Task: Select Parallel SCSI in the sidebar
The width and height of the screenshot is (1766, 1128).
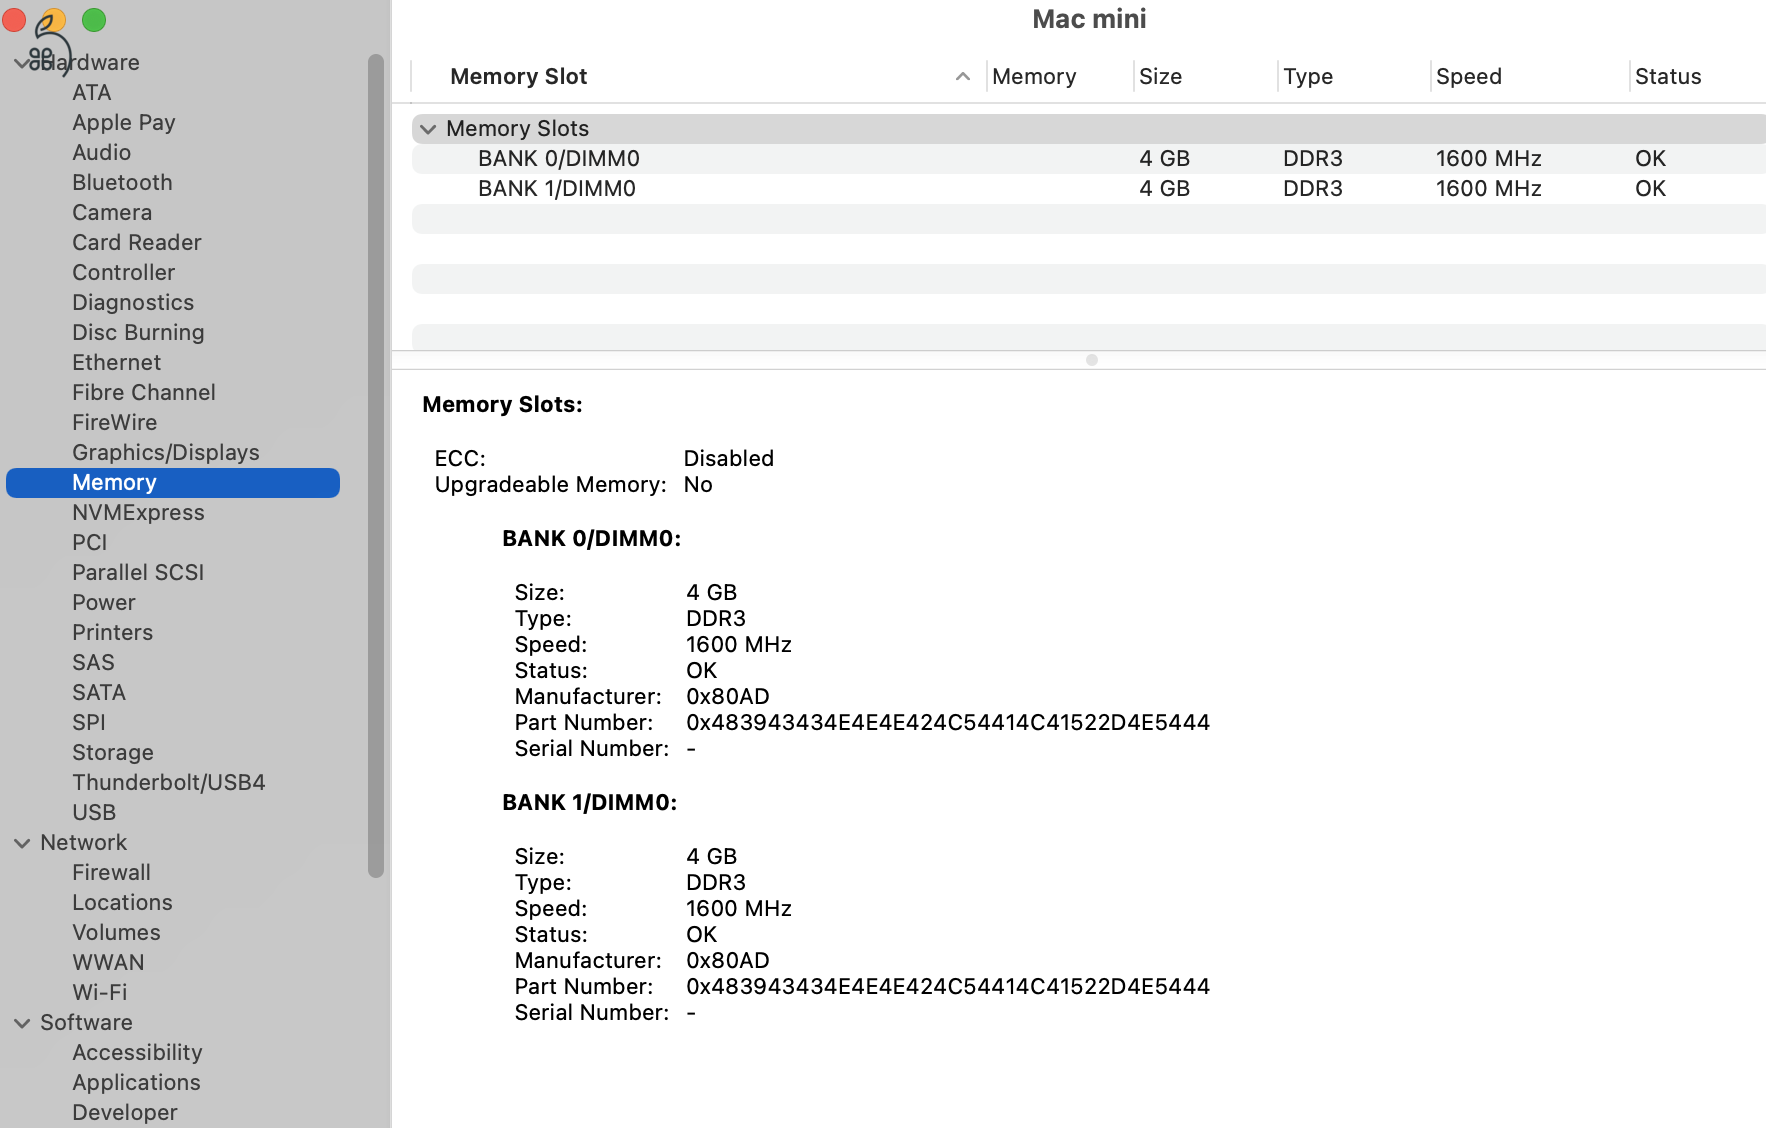Action: [138, 573]
